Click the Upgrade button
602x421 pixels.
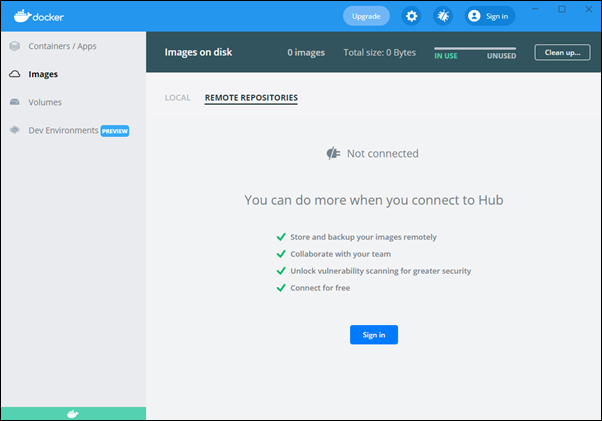coord(366,16)
